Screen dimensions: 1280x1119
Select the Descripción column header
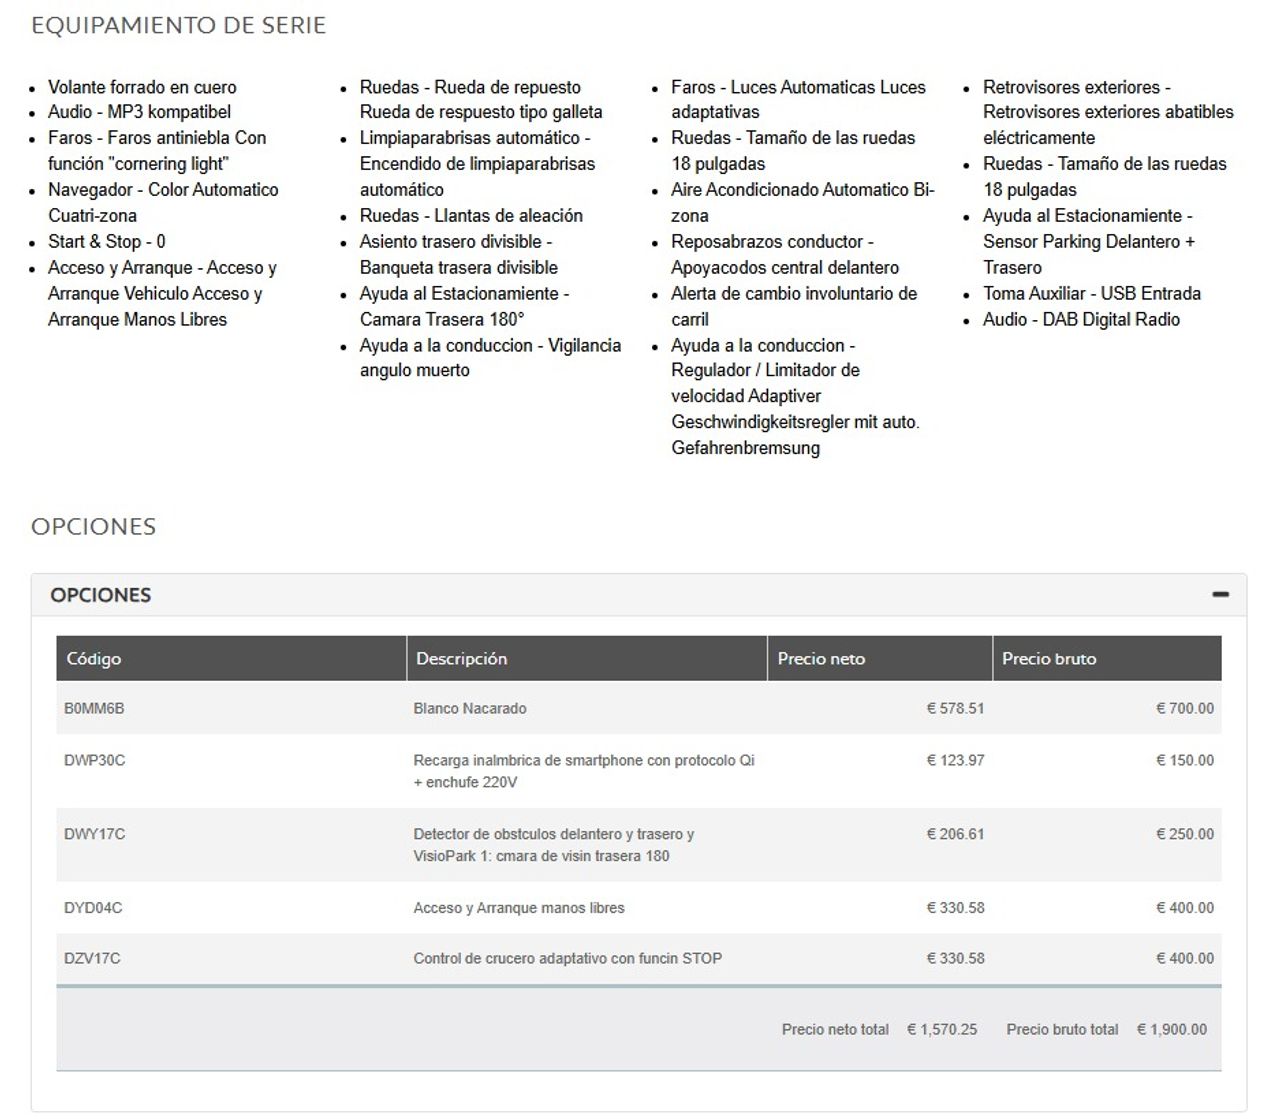(462, 659)
